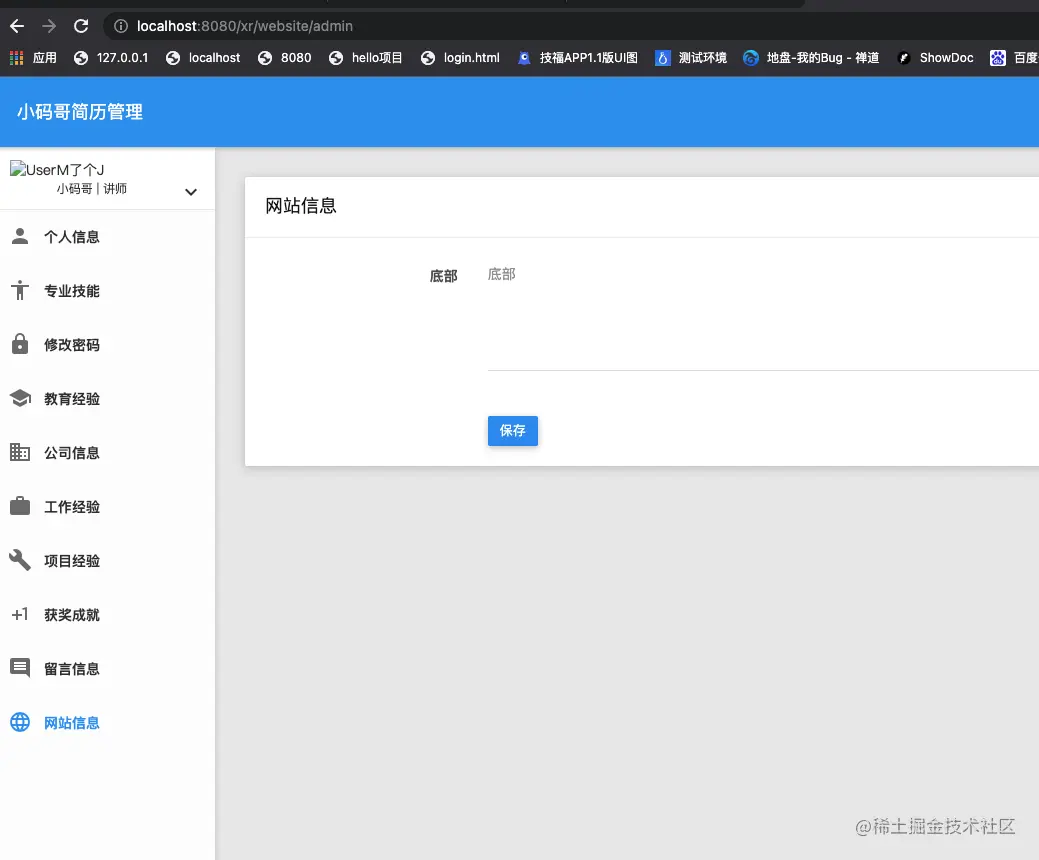Click into the 底部 footer text area
1039x860 pixels.
763,316
